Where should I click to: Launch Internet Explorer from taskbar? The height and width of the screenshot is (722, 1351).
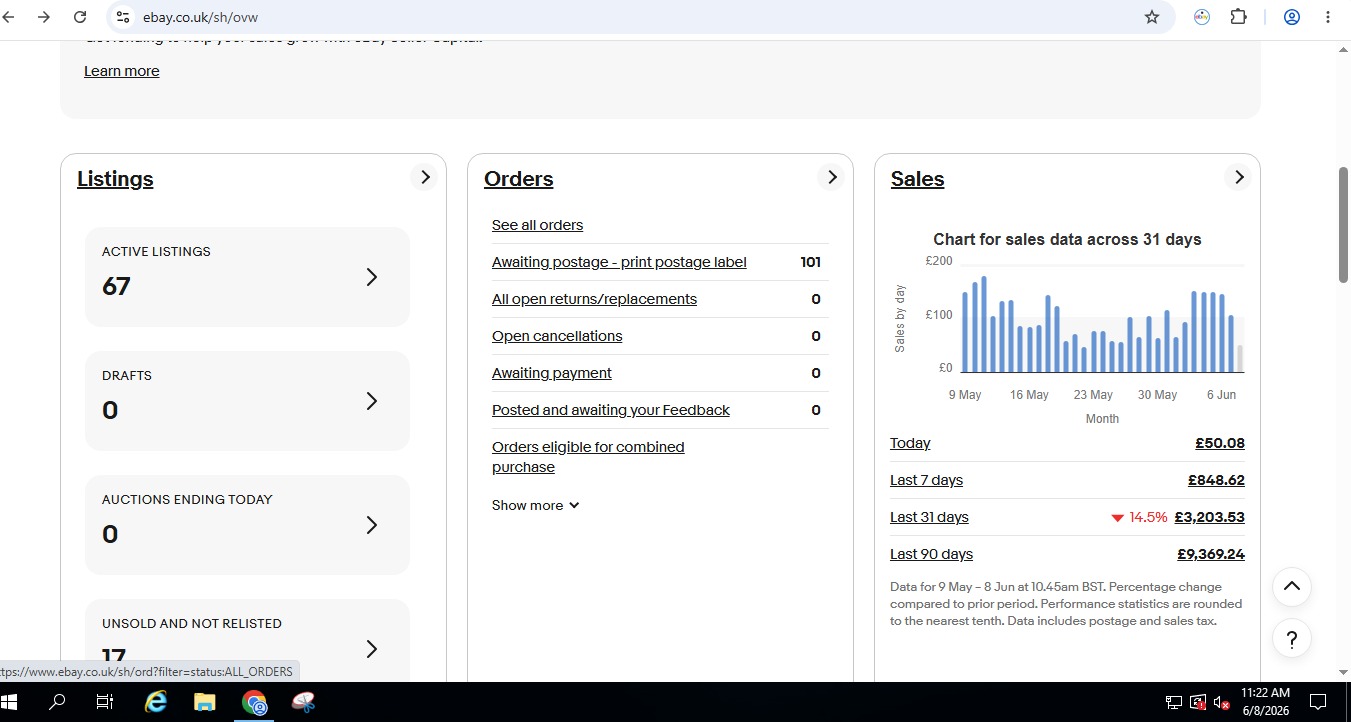(x=156, y=702)
